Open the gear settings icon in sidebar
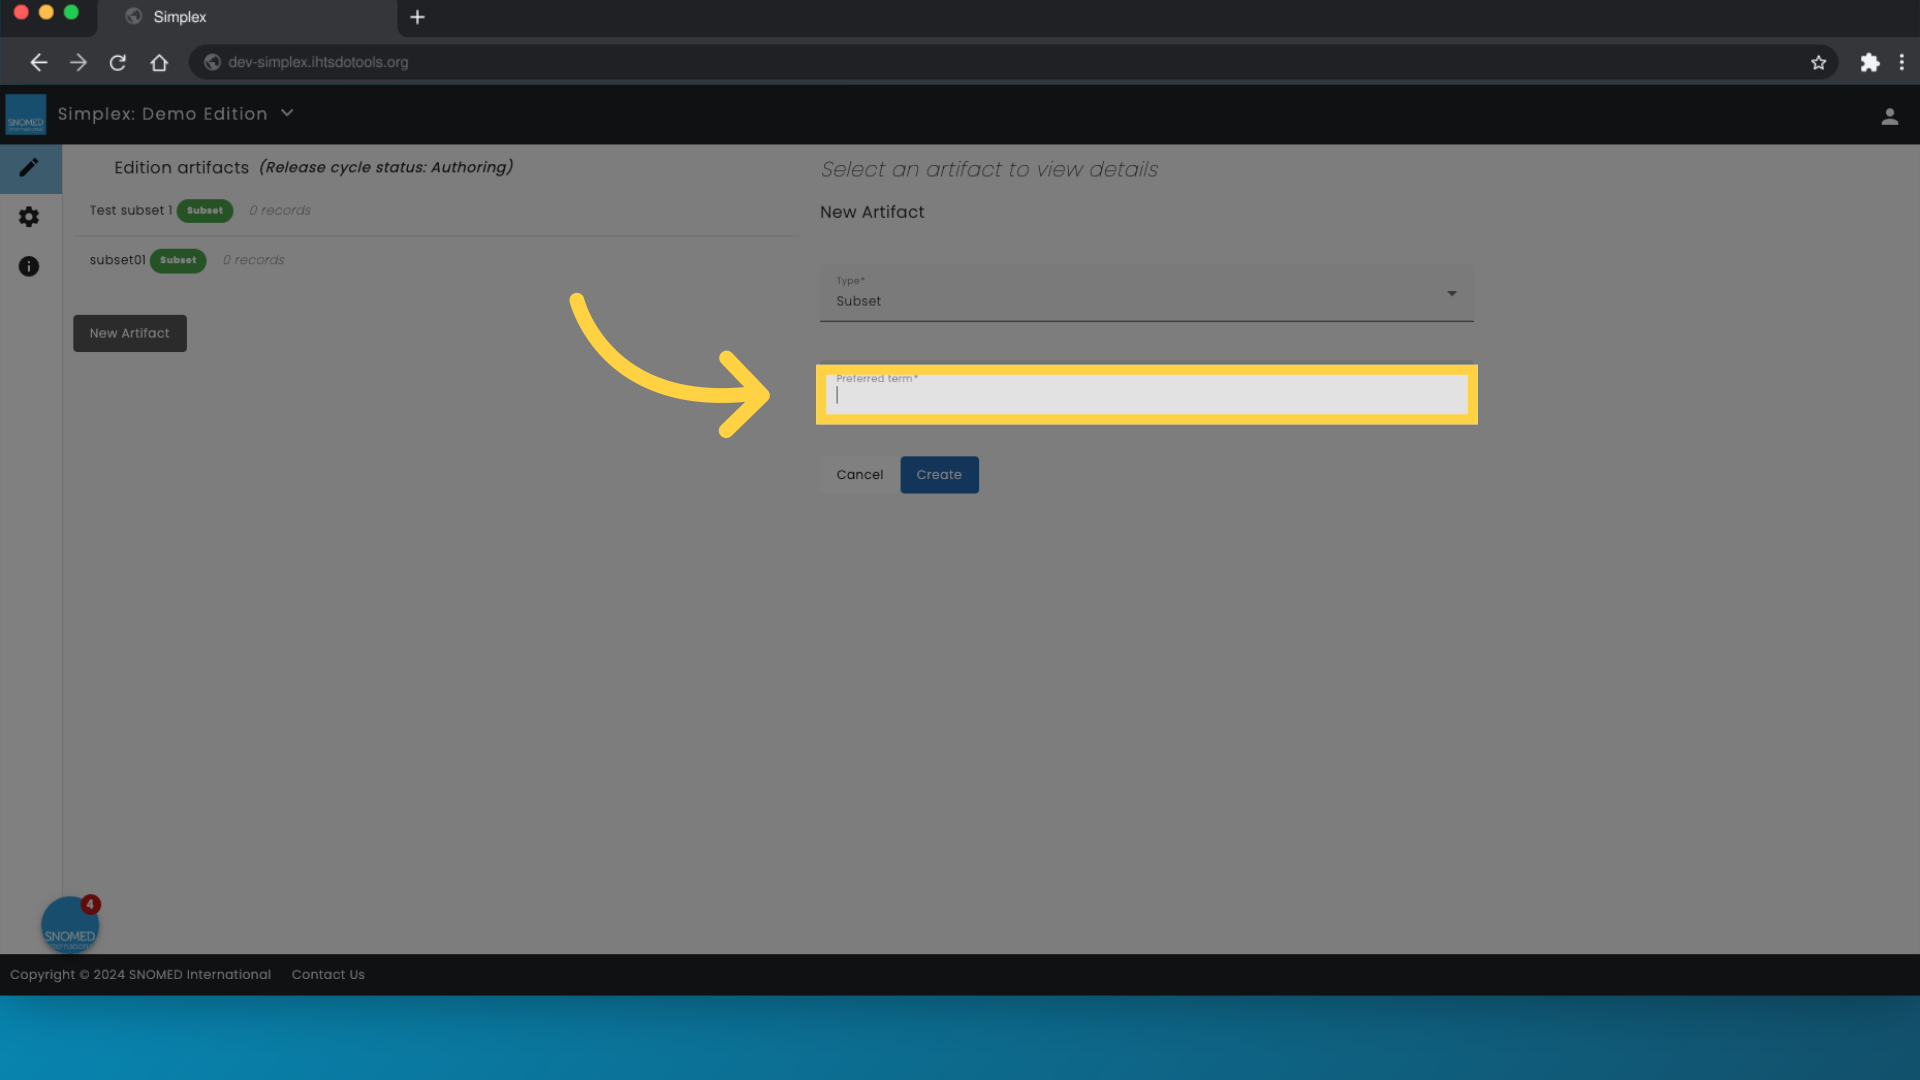Viewport: 1920px width, 1080px height. click(x=29, y=217)
